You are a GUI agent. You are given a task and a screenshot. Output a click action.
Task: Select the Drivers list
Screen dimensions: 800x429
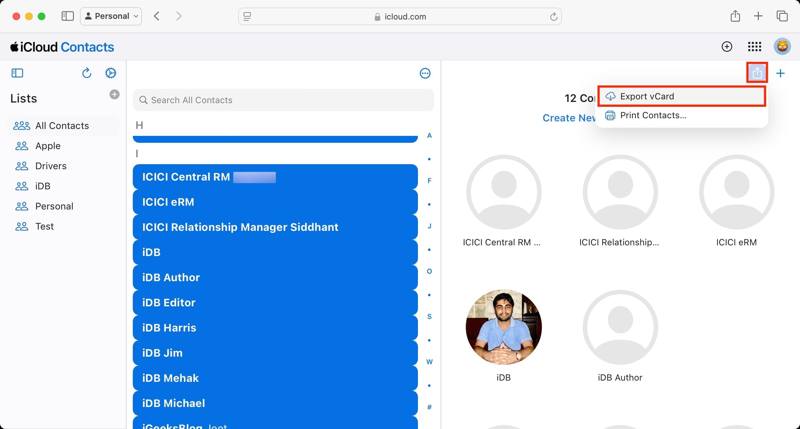64,166
